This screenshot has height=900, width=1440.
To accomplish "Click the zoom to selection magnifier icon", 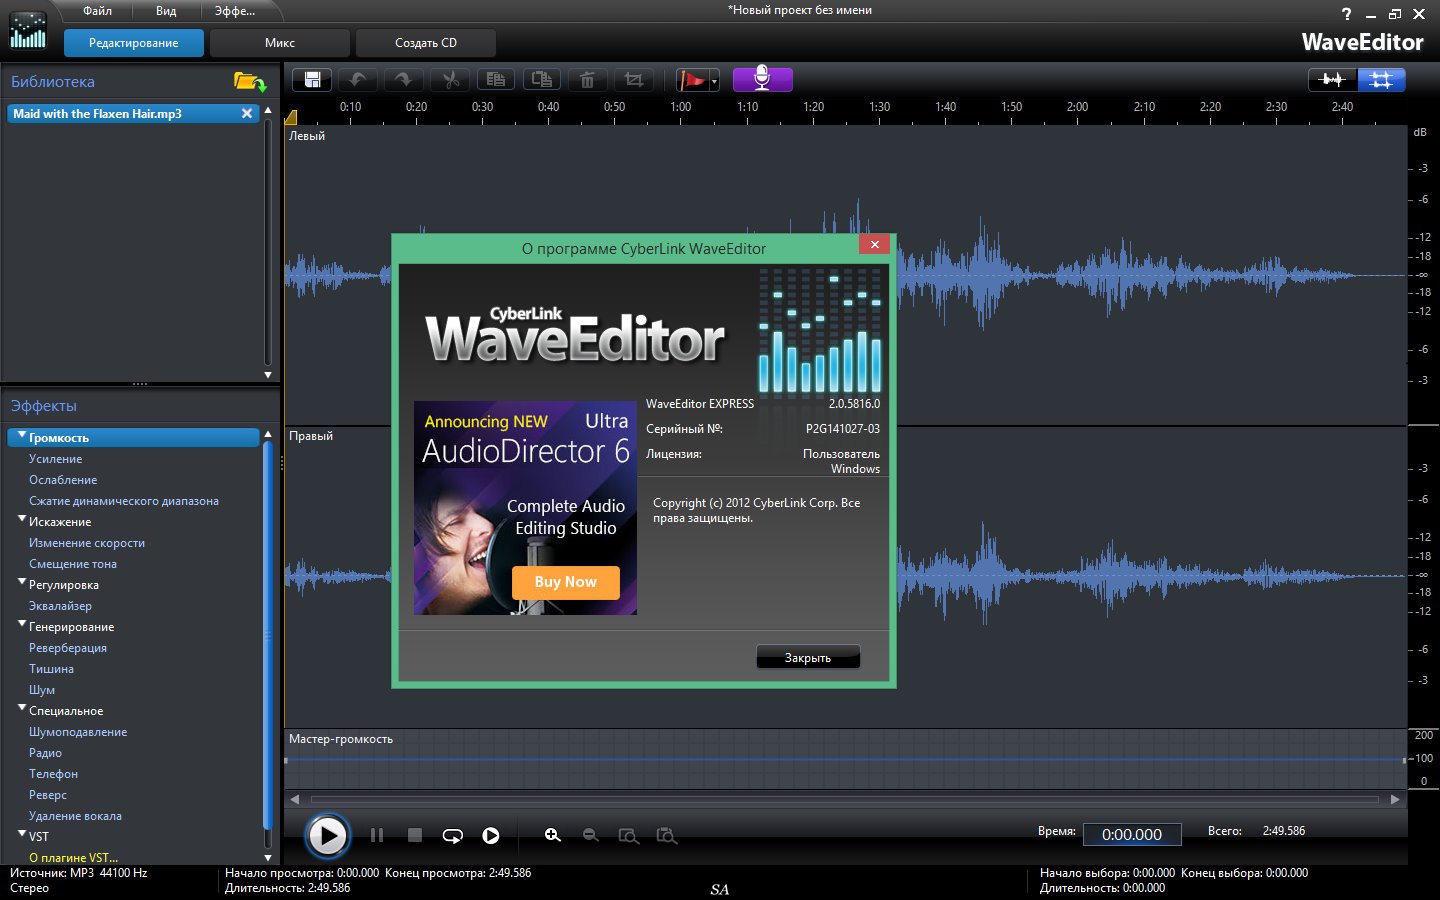I will (x=666, y=835).
